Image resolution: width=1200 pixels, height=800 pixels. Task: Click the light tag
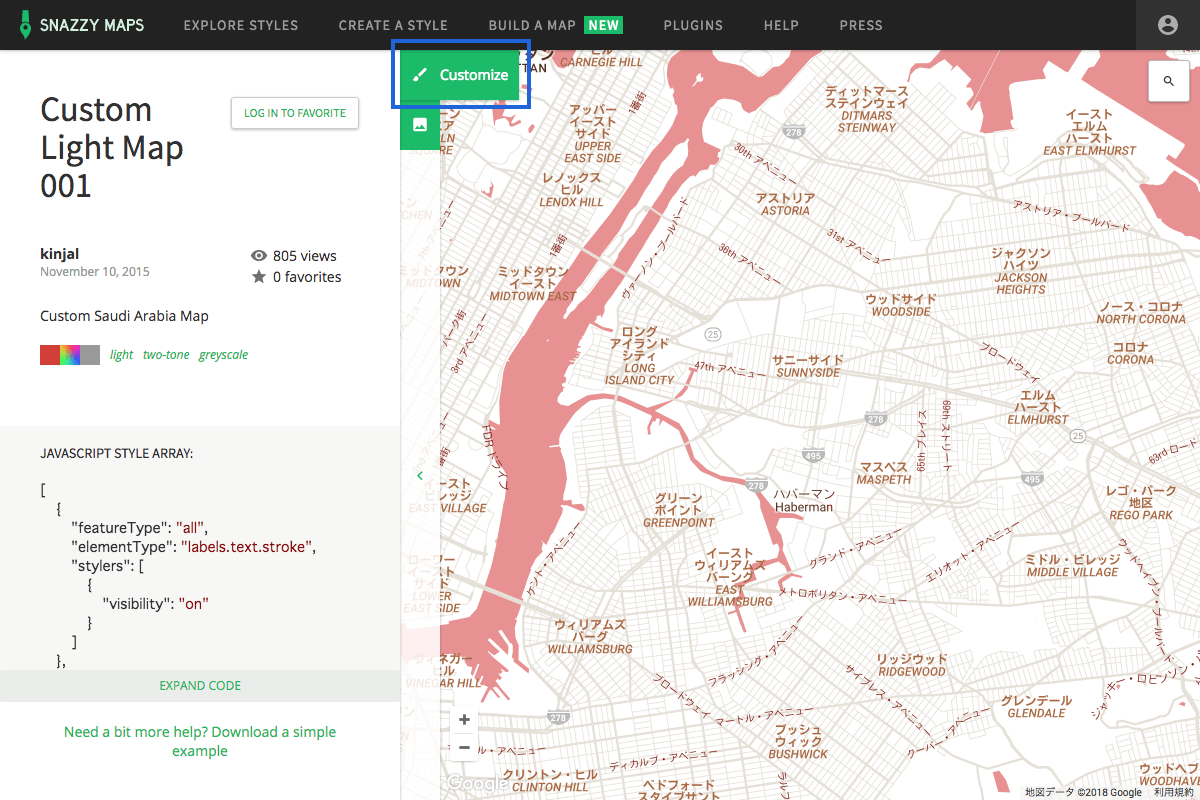pos(121,355)
